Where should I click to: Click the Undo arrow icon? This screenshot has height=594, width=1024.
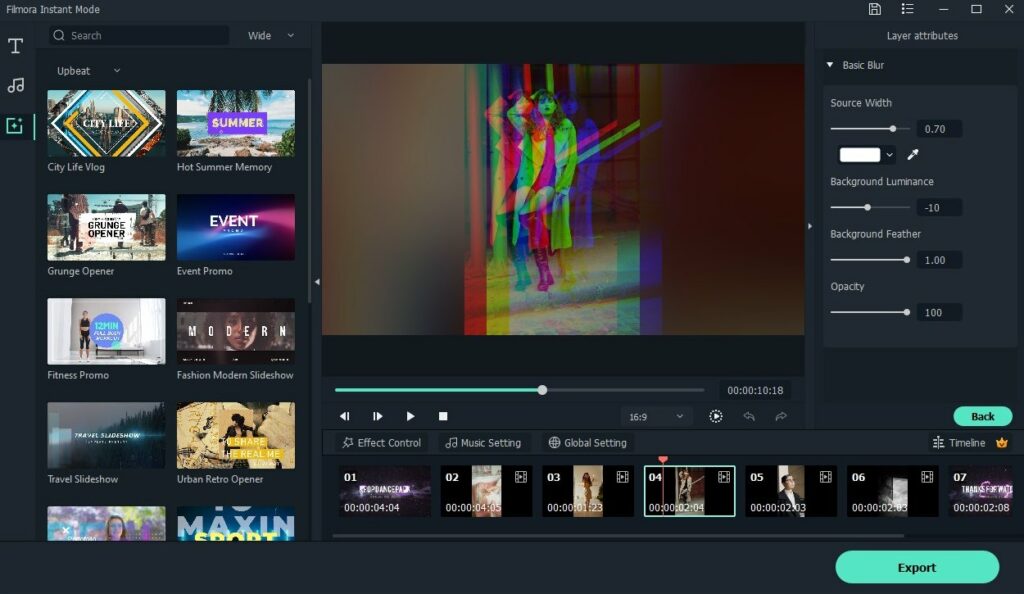pos(750,415)
